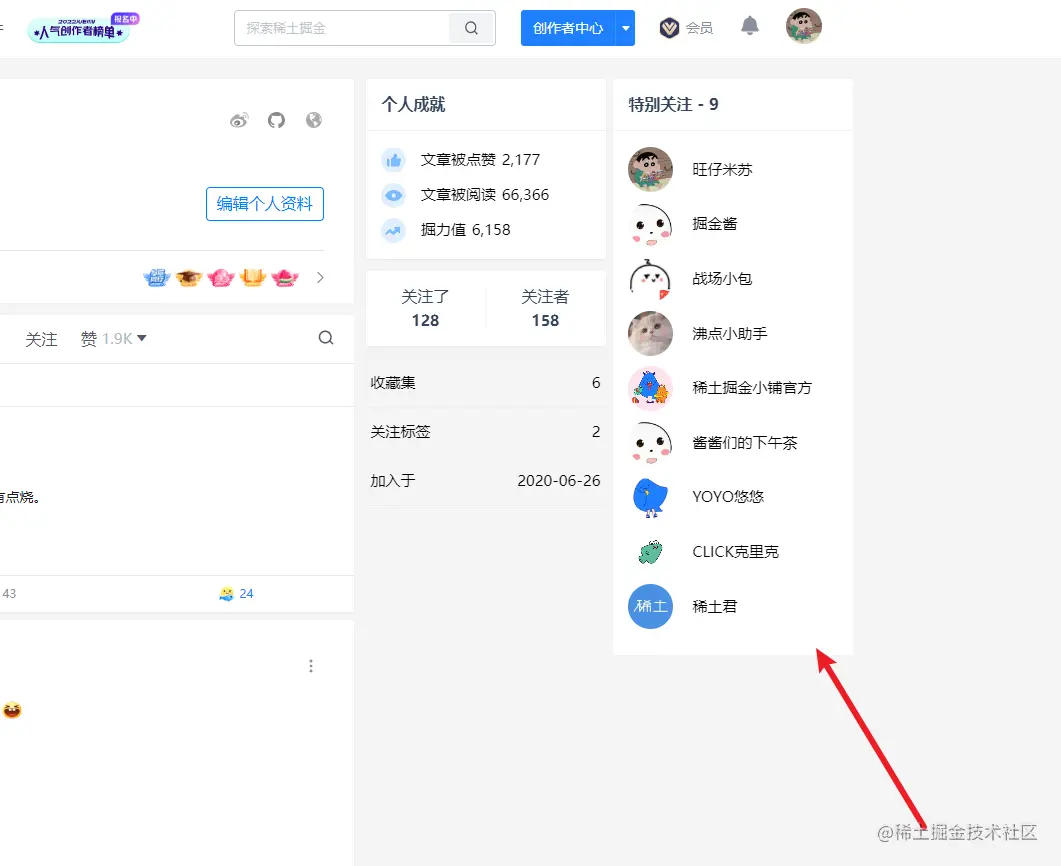Click the pink lotus badge
Viewport: 1061px width, 866px height.
[221, 277]
